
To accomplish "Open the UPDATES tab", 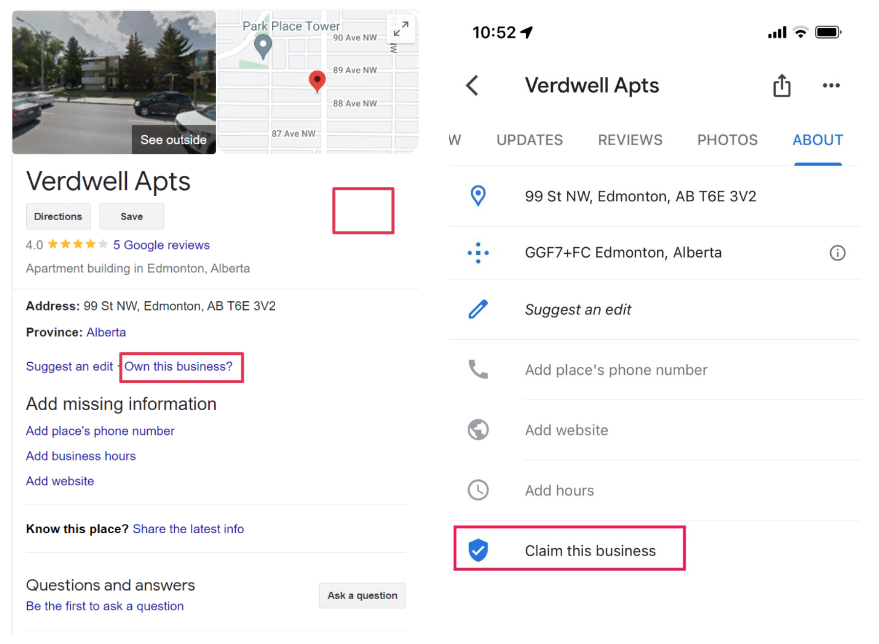I will pyautogui.click(x=529, y=140).
